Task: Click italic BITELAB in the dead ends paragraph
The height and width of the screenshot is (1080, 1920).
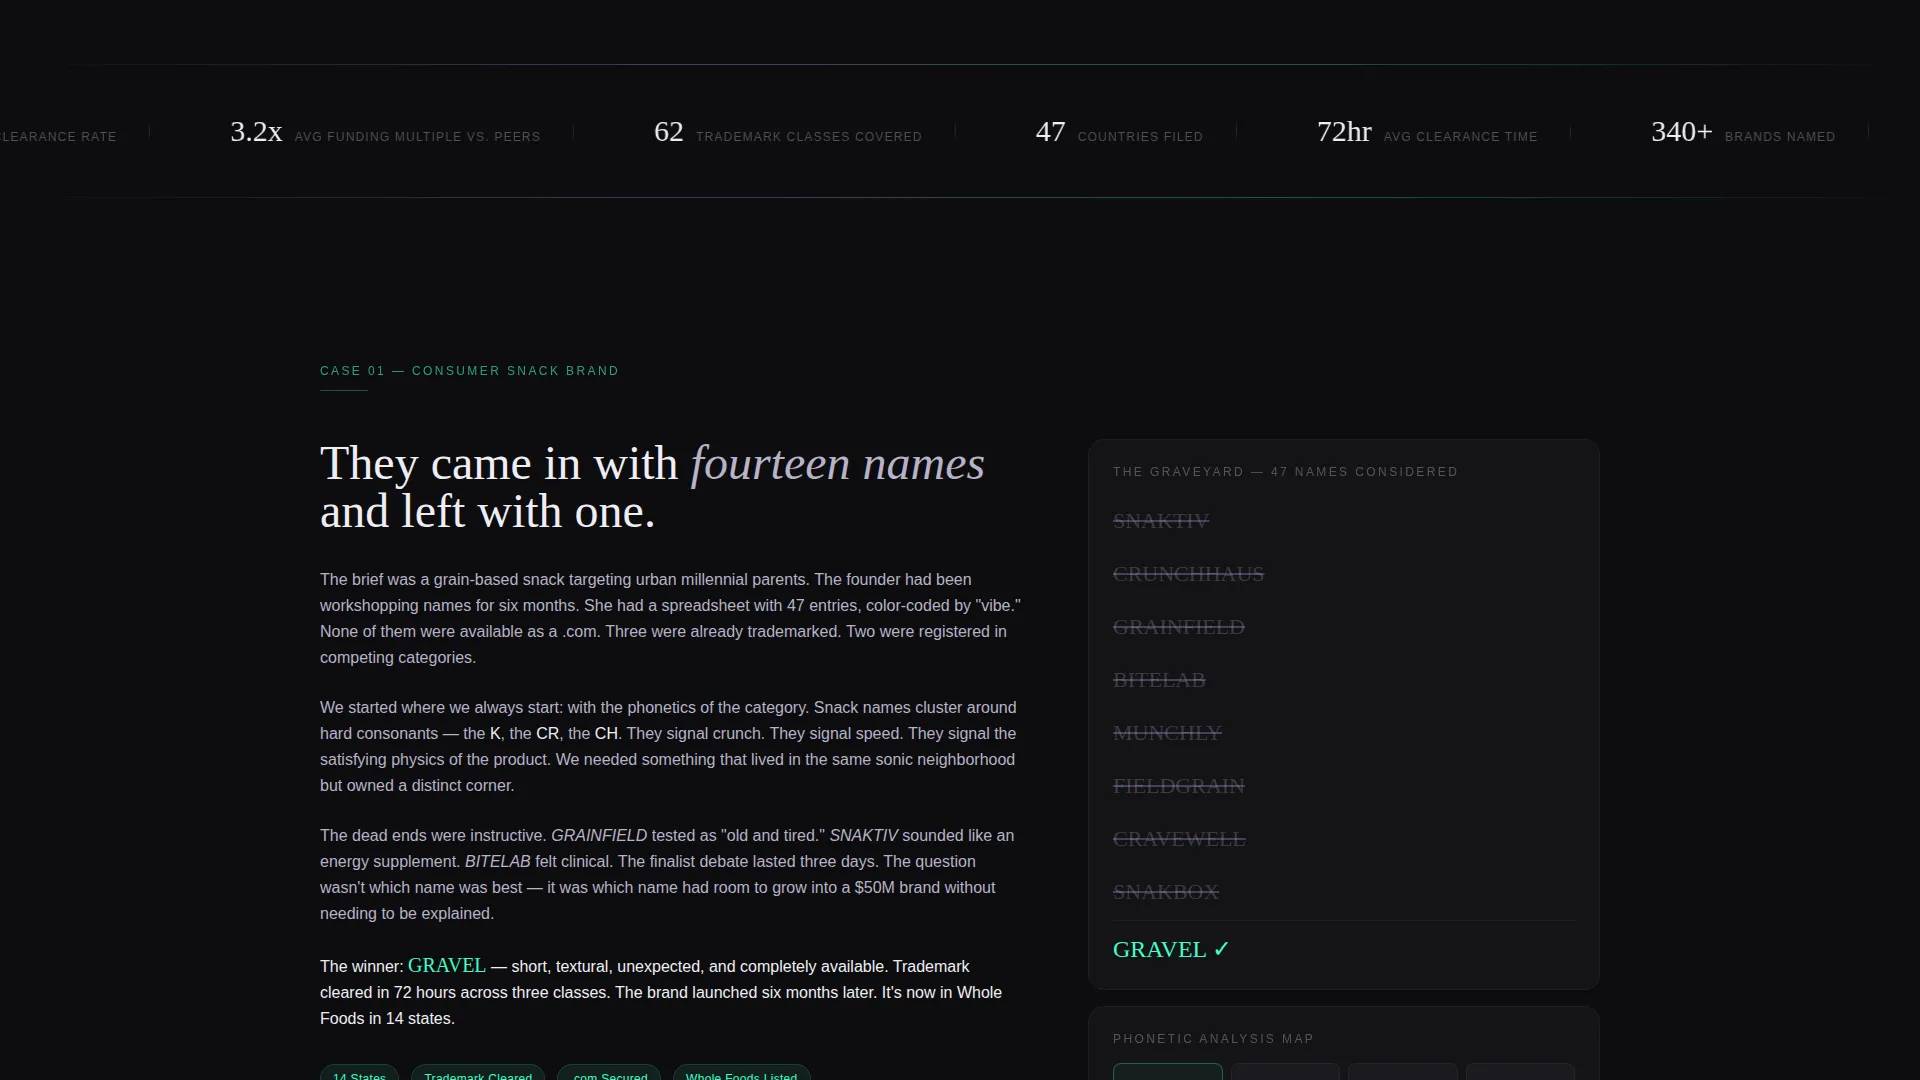Action: coord(497,862)
